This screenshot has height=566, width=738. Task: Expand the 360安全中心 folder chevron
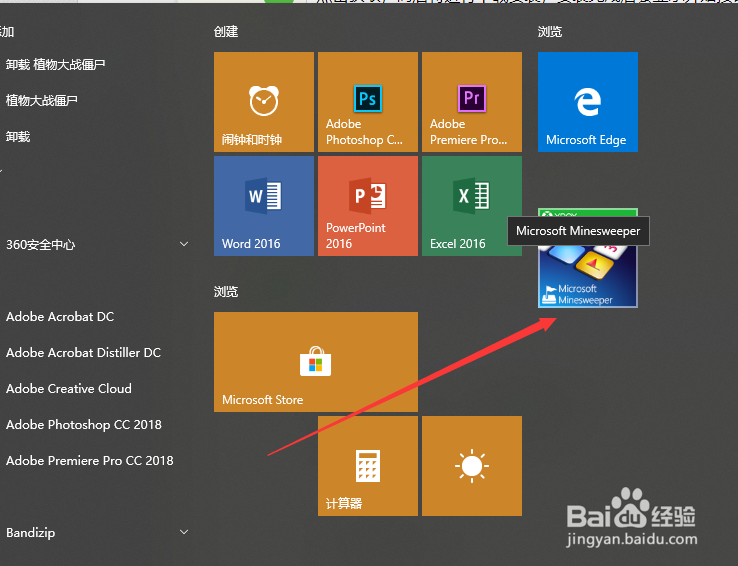[184, 244]
